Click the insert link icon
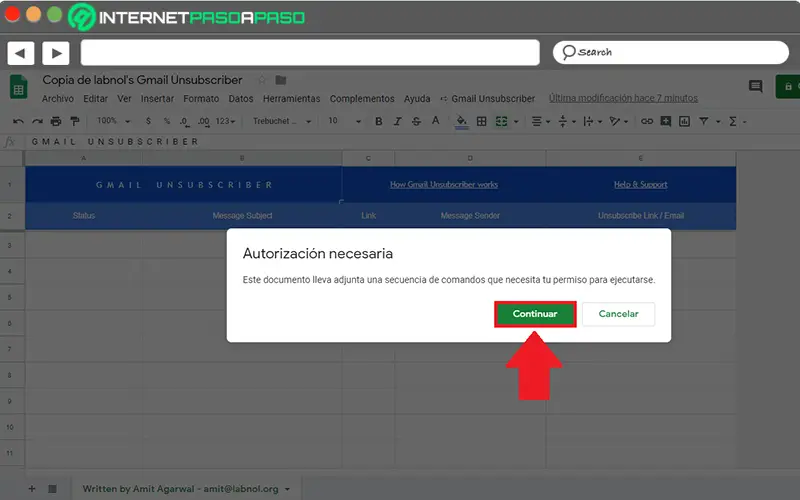 [647, 121]
